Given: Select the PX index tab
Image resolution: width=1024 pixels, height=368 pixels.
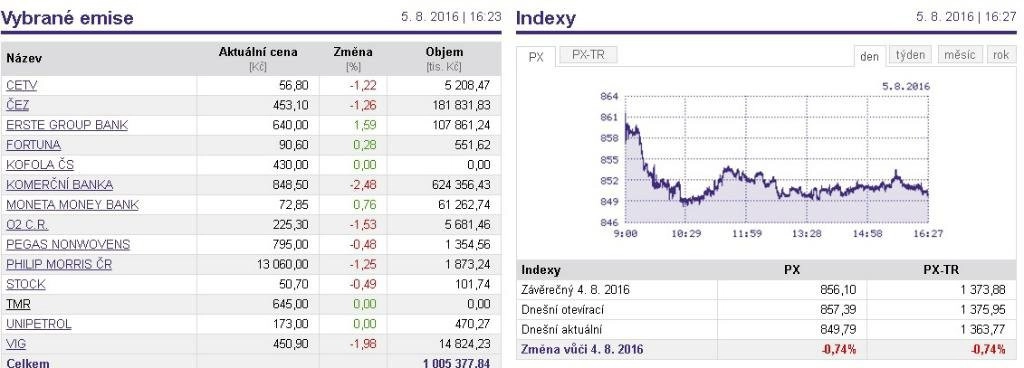Looking at the screenshot, I should coord(536,57).
